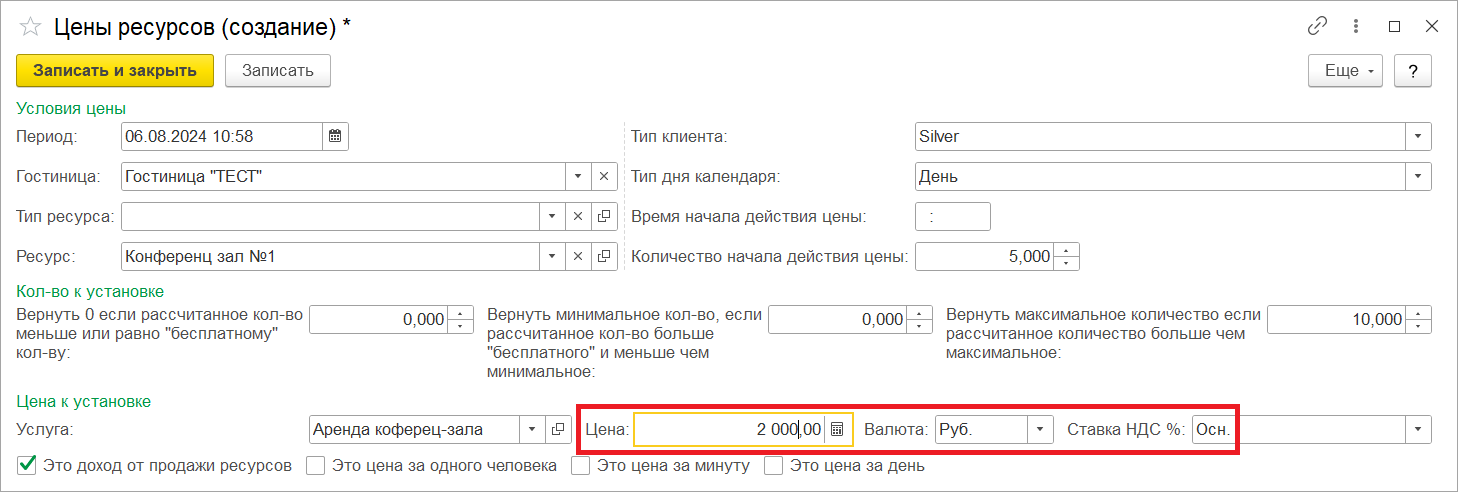Click the Цена к установке section heading

point(84,401)
